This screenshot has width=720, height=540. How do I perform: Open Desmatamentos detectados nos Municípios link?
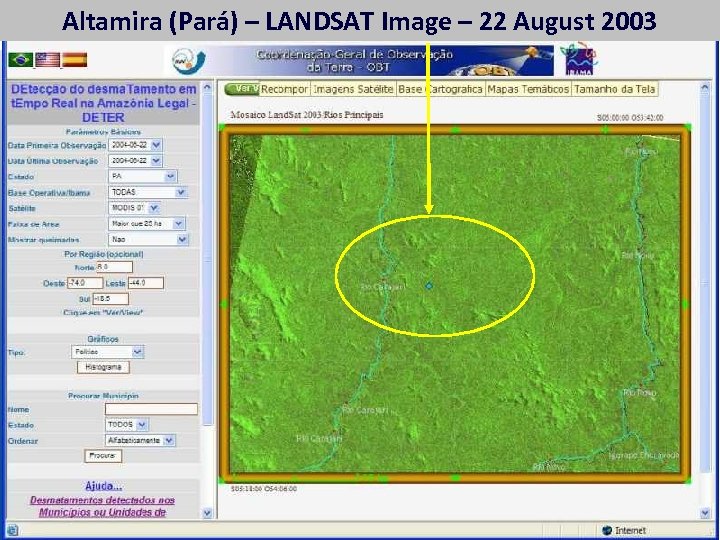pos(102,506)
